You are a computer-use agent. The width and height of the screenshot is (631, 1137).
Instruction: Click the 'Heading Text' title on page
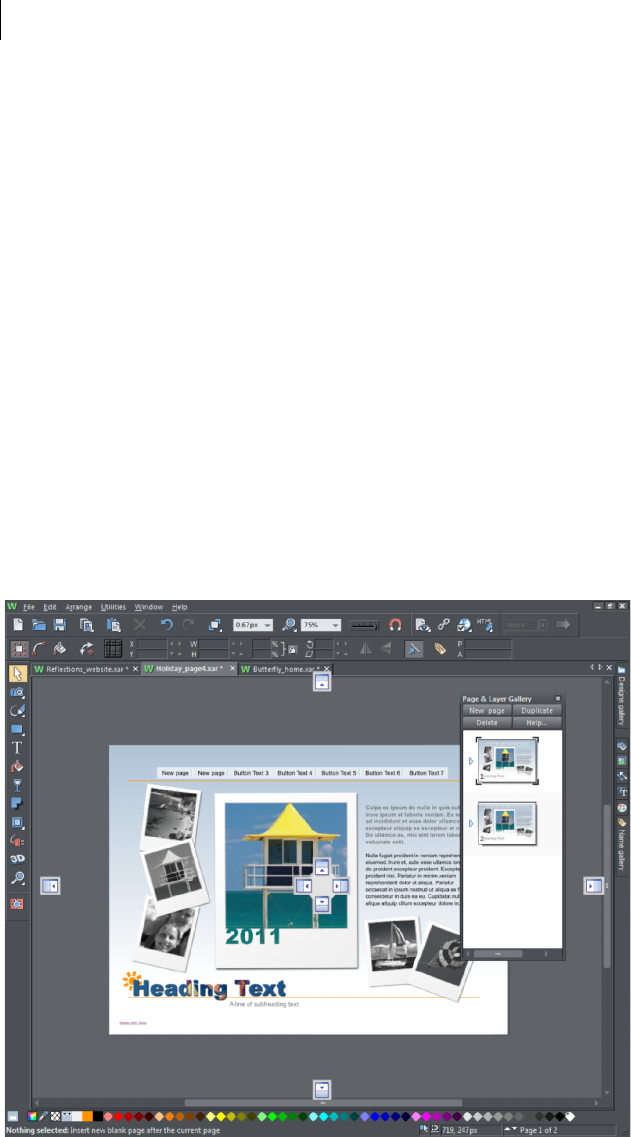pos(210,988)
